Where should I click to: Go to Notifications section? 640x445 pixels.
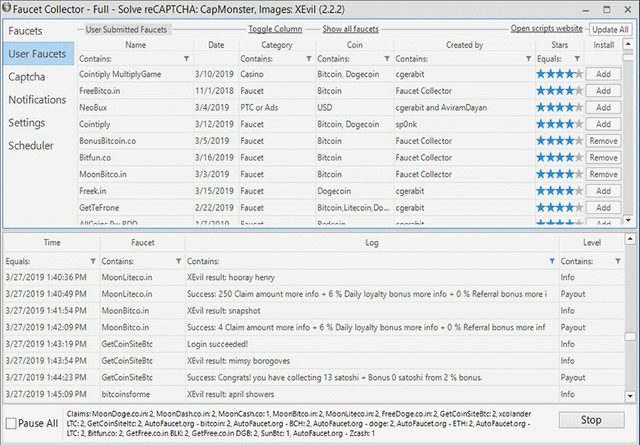click(x=37, y=100)
